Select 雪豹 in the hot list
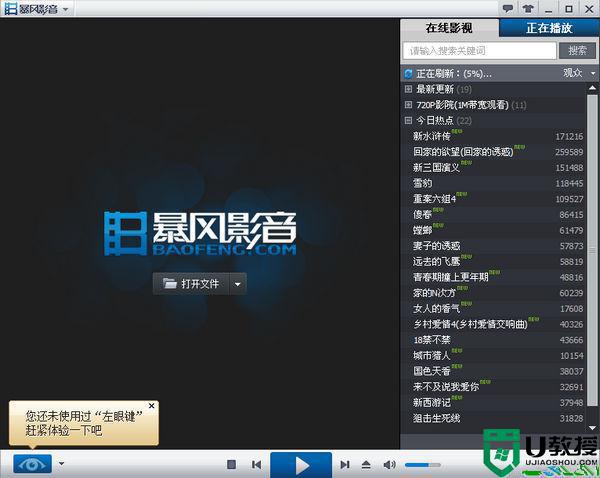600x478 pixels. click(494, 183)
